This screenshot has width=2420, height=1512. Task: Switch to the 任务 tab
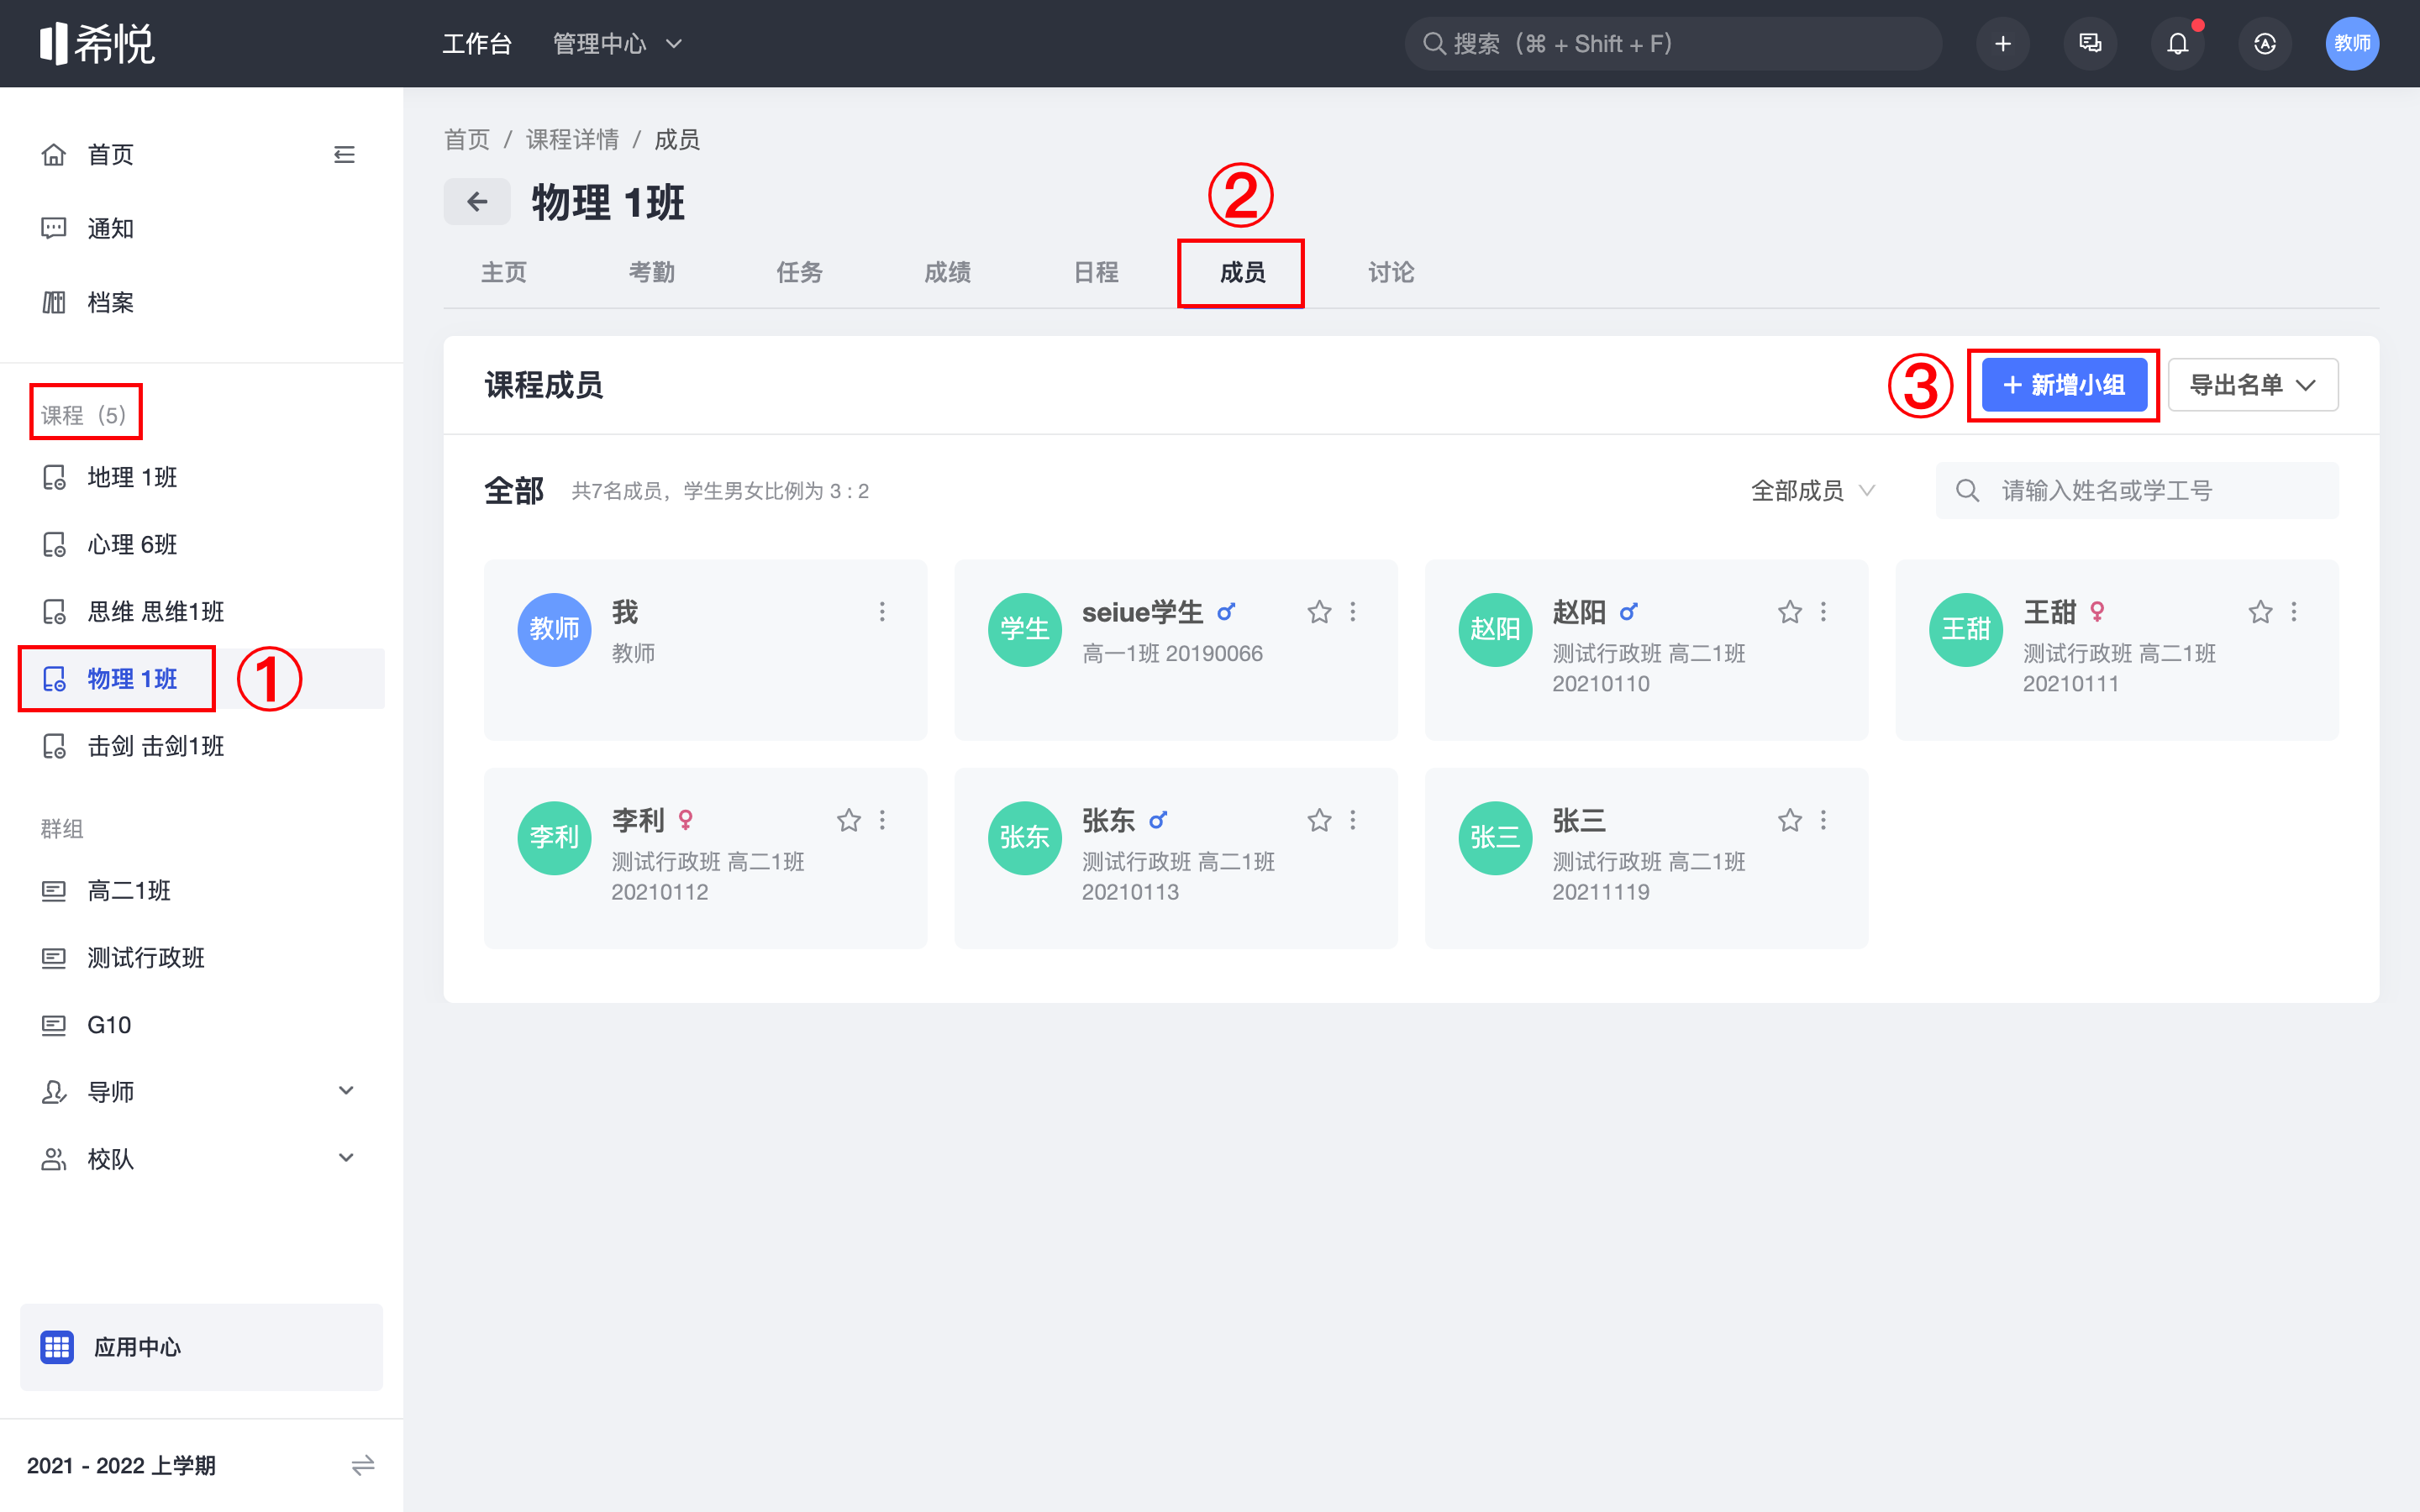[x=800, y=272]
